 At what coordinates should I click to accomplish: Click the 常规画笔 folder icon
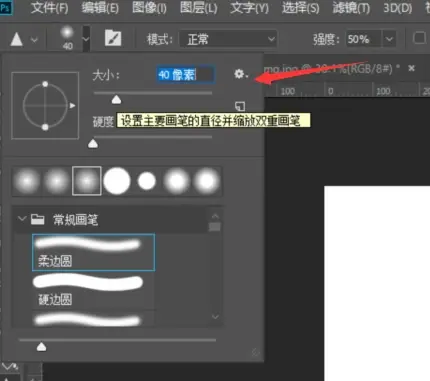37,219
